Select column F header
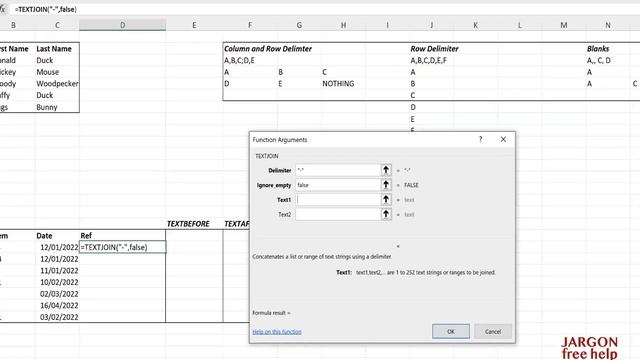640x360 pixels. pos(250,25)
